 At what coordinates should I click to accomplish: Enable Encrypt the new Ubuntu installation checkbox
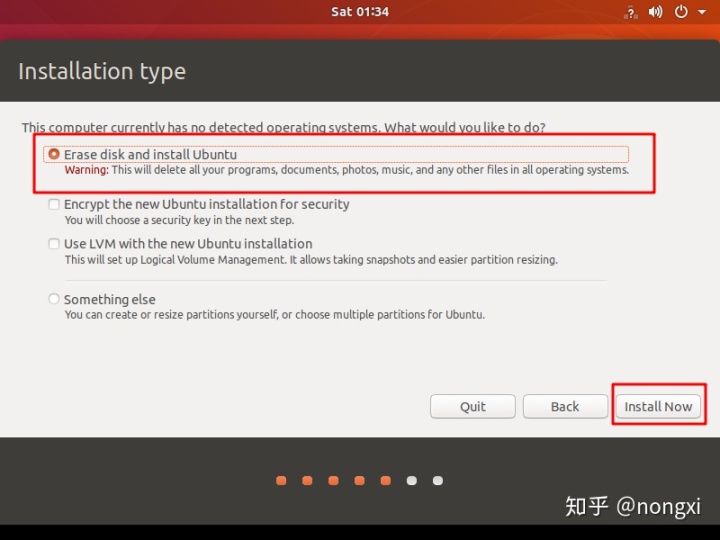pyautogui.click(x=54, y=204)
